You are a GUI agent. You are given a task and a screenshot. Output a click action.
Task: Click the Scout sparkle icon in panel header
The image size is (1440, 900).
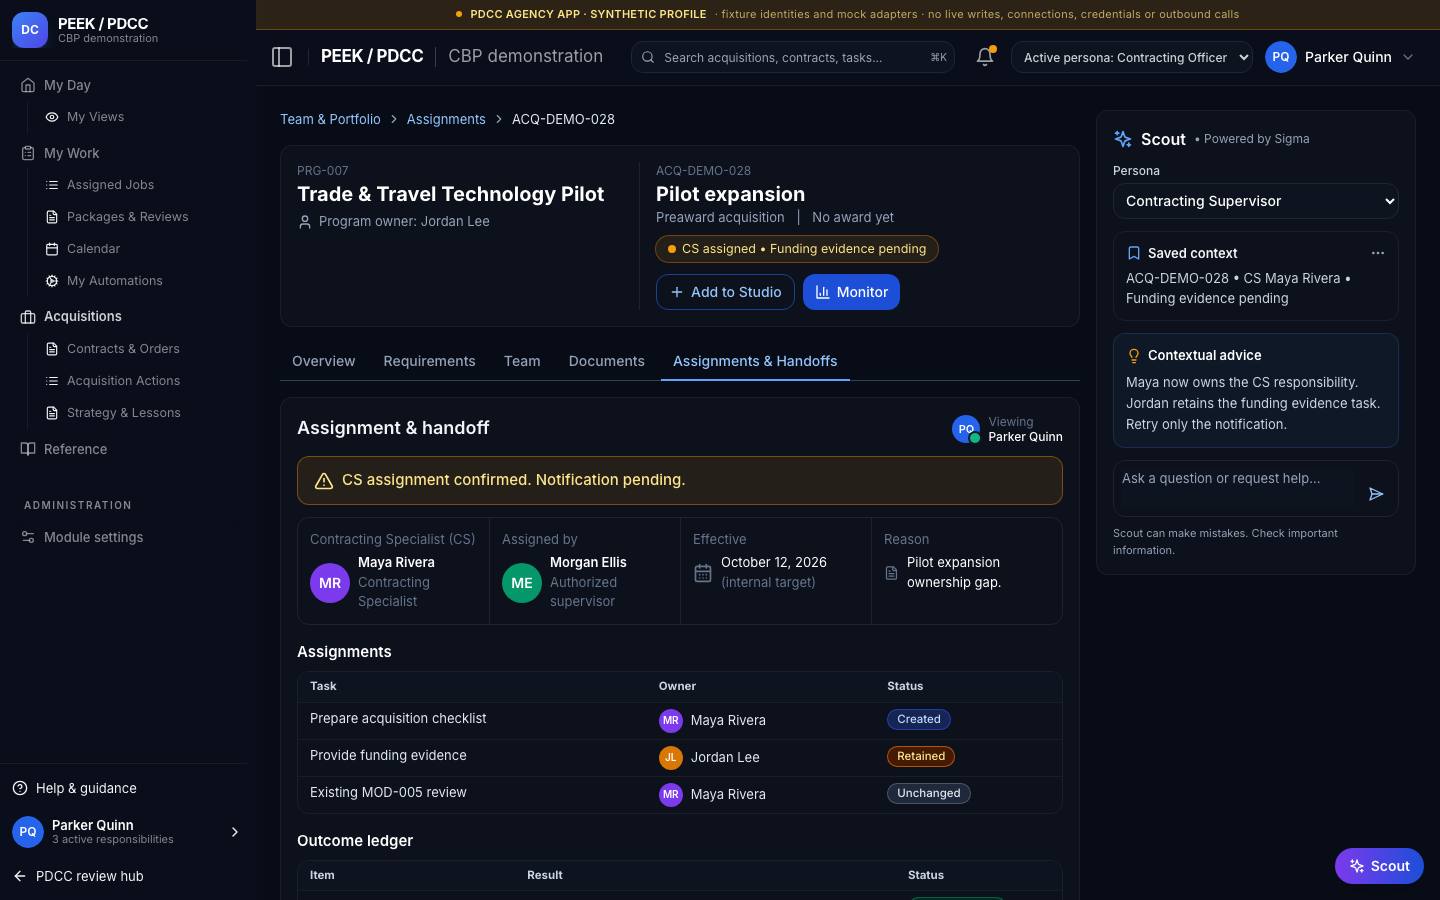click(x=1123, y=139)
